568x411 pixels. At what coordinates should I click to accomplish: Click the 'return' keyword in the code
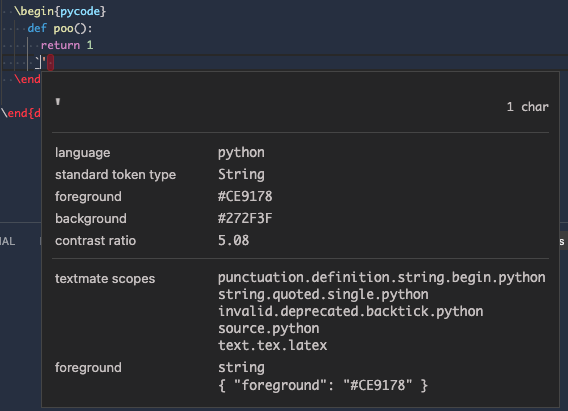point(60,45)
